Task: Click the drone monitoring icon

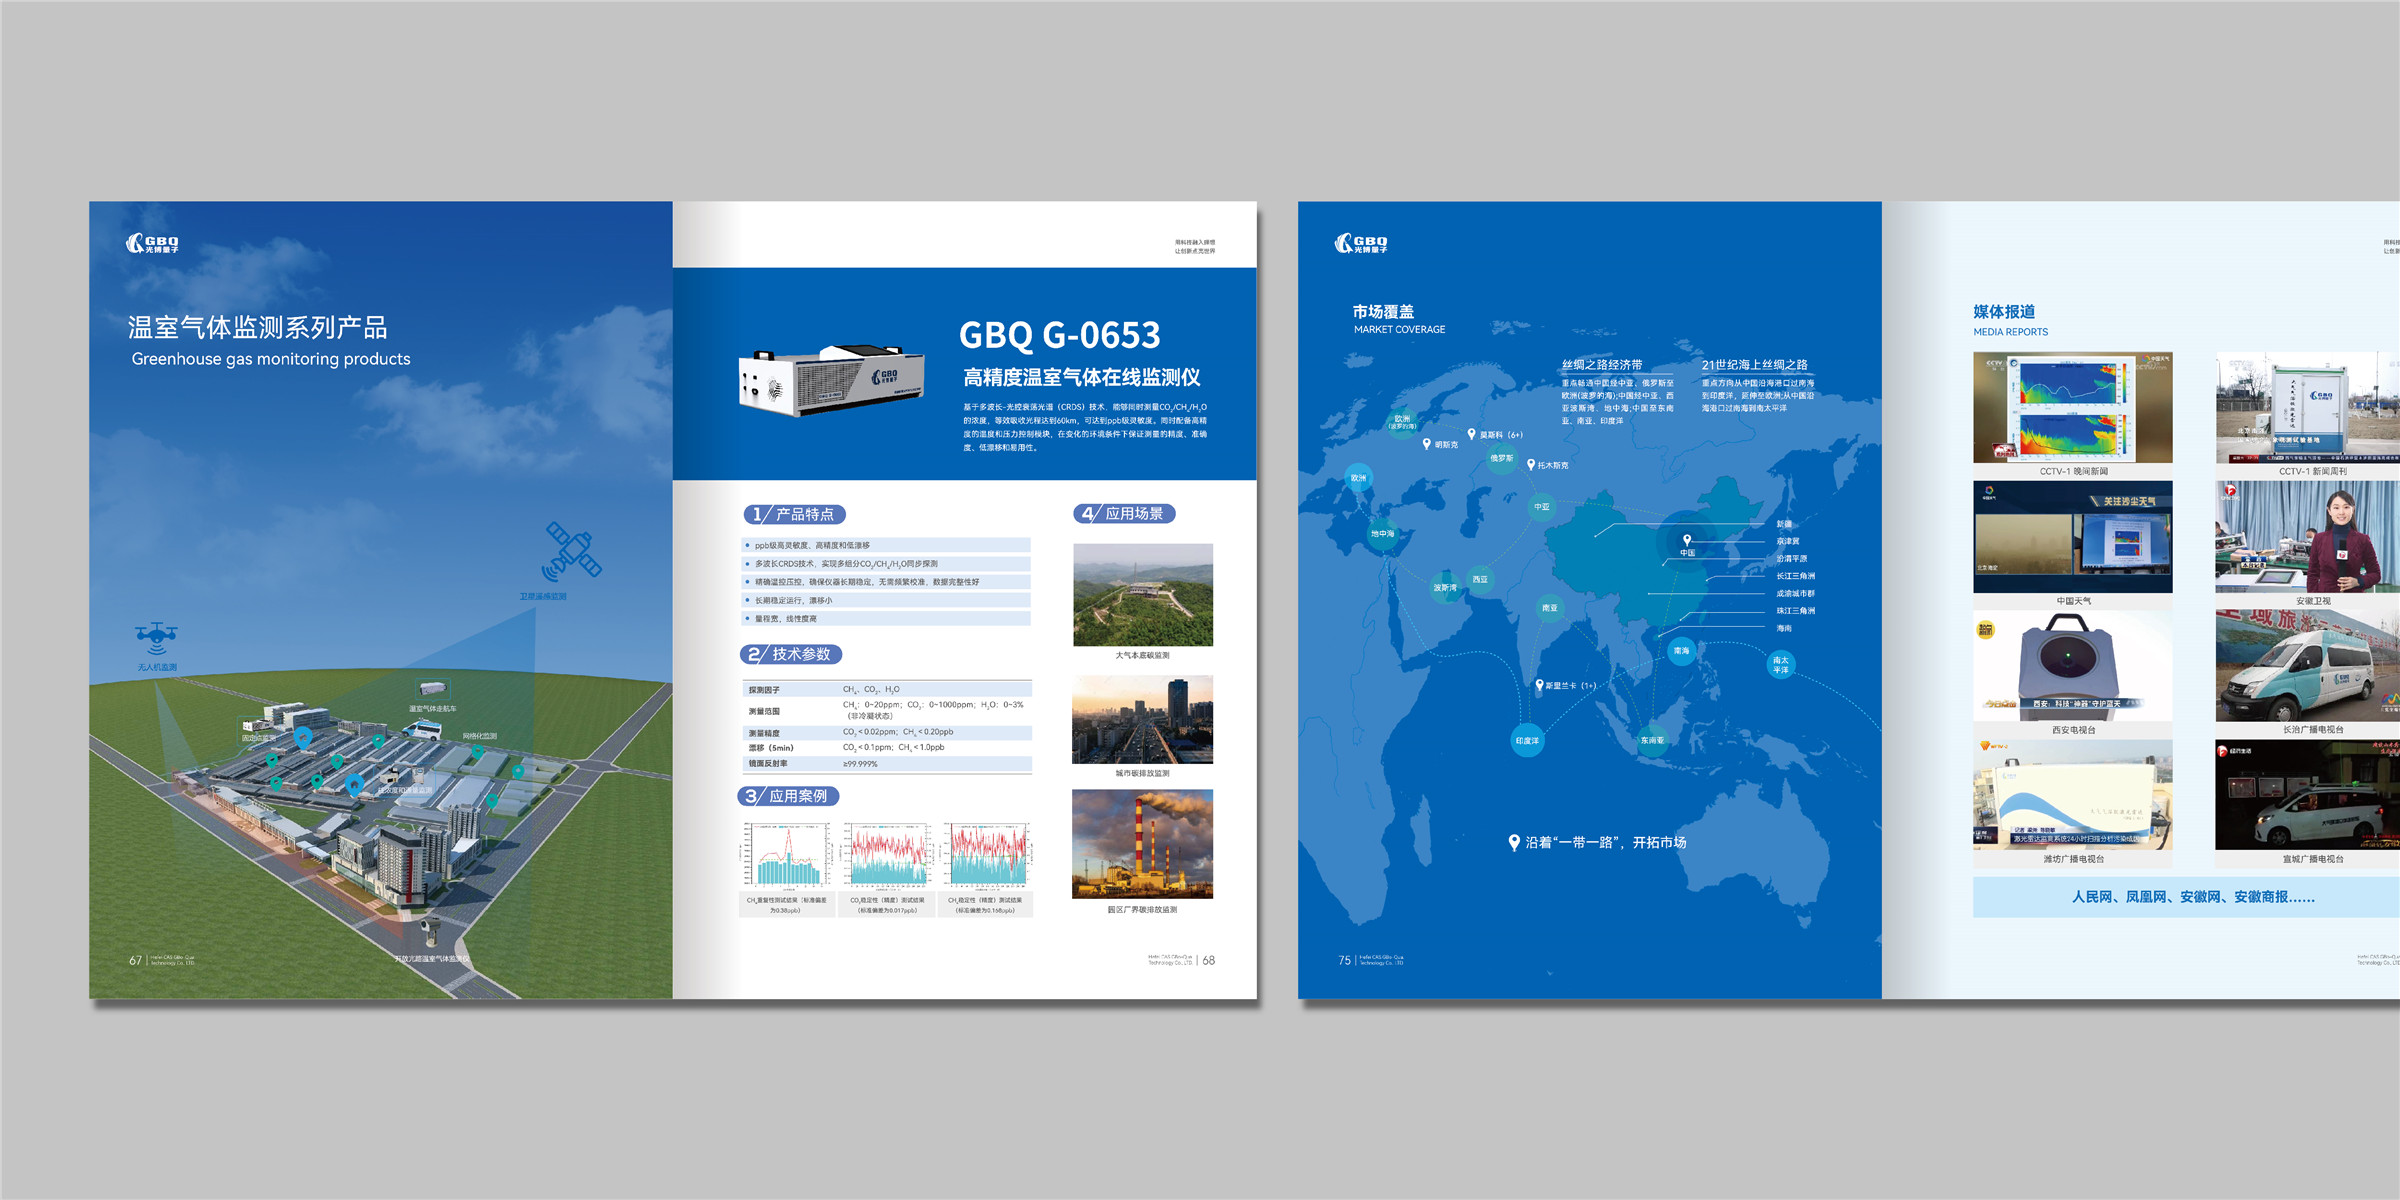Action: click(x=156, y=636)
